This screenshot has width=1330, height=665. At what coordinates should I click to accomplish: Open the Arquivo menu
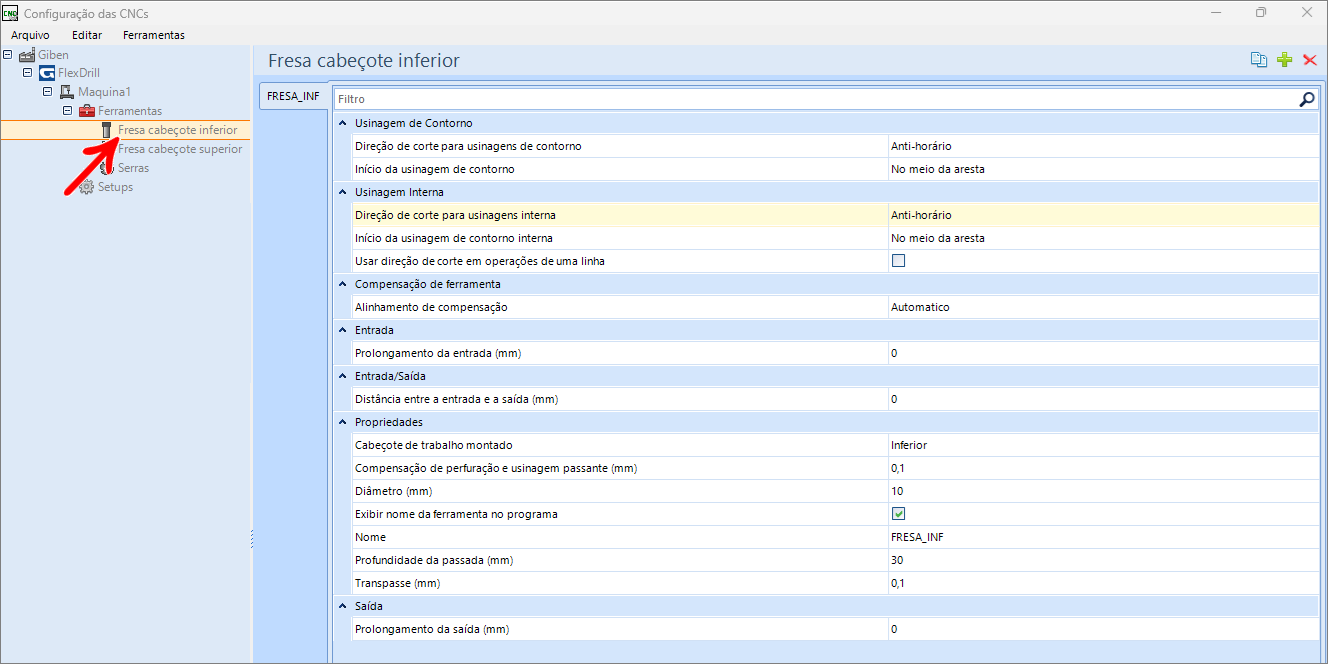click(x=30, y=35)
